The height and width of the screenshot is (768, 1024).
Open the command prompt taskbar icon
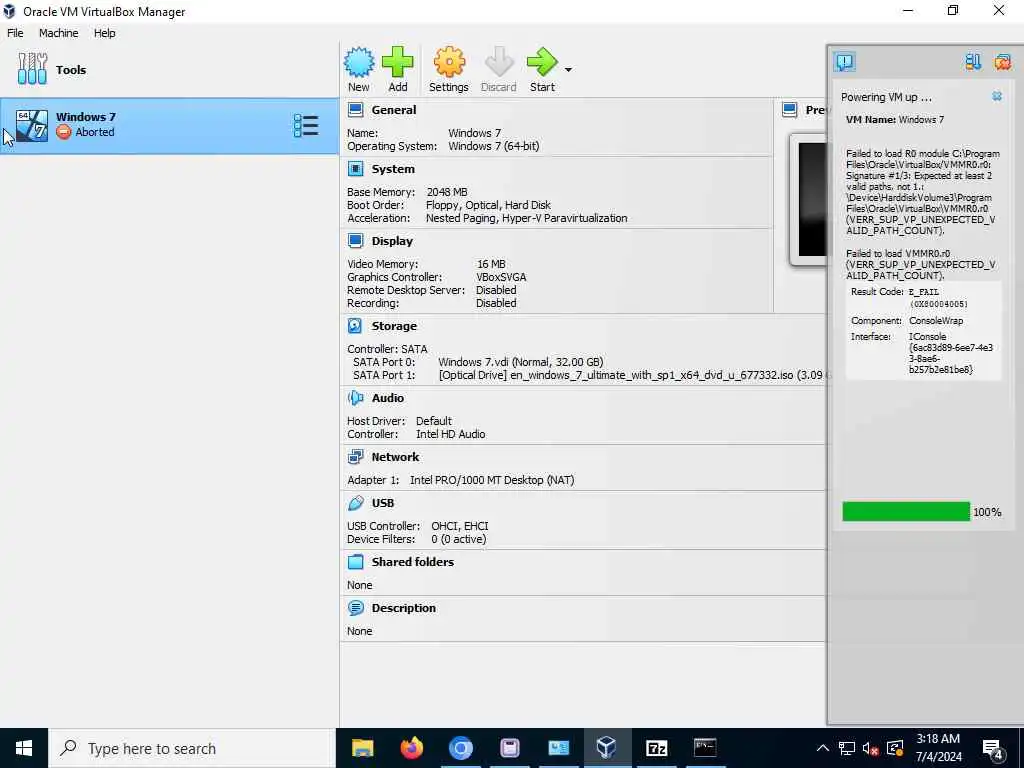[x=705, y=748]
